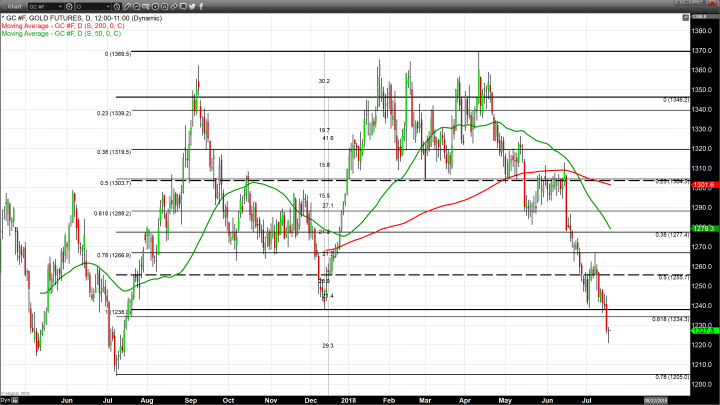Click the small icon beside the Dyn label
The width and height of the screenshot is (720, 405).
15,401
